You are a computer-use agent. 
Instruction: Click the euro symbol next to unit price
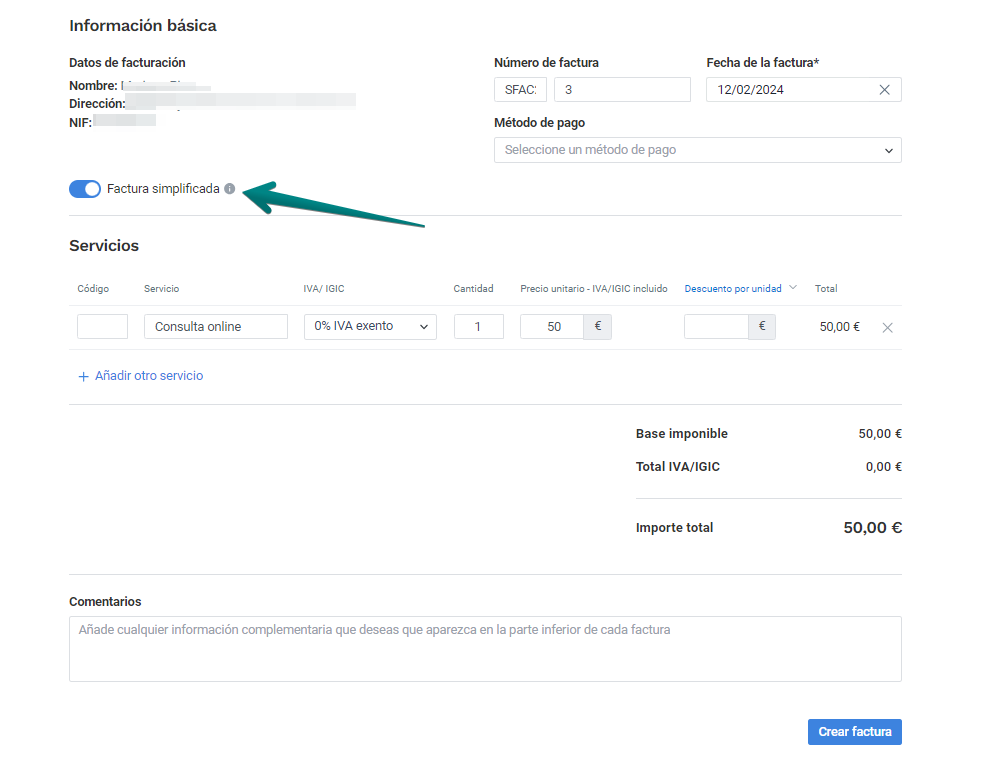[597, 327]
